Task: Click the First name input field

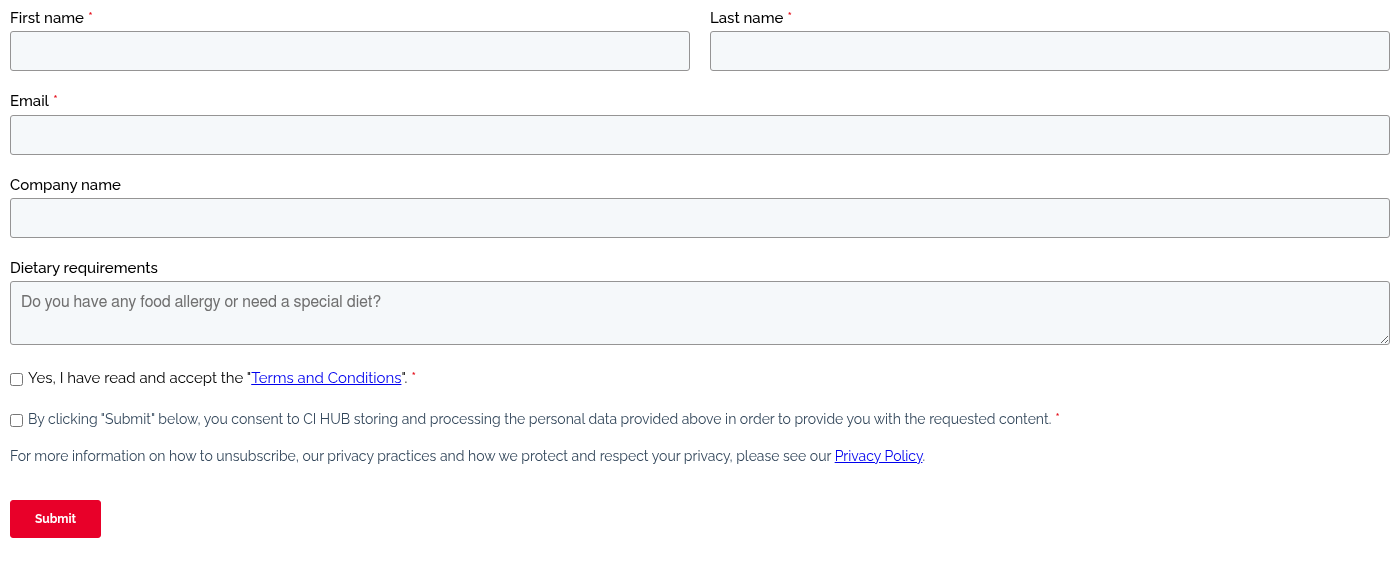Action: [x=350, y=51]
